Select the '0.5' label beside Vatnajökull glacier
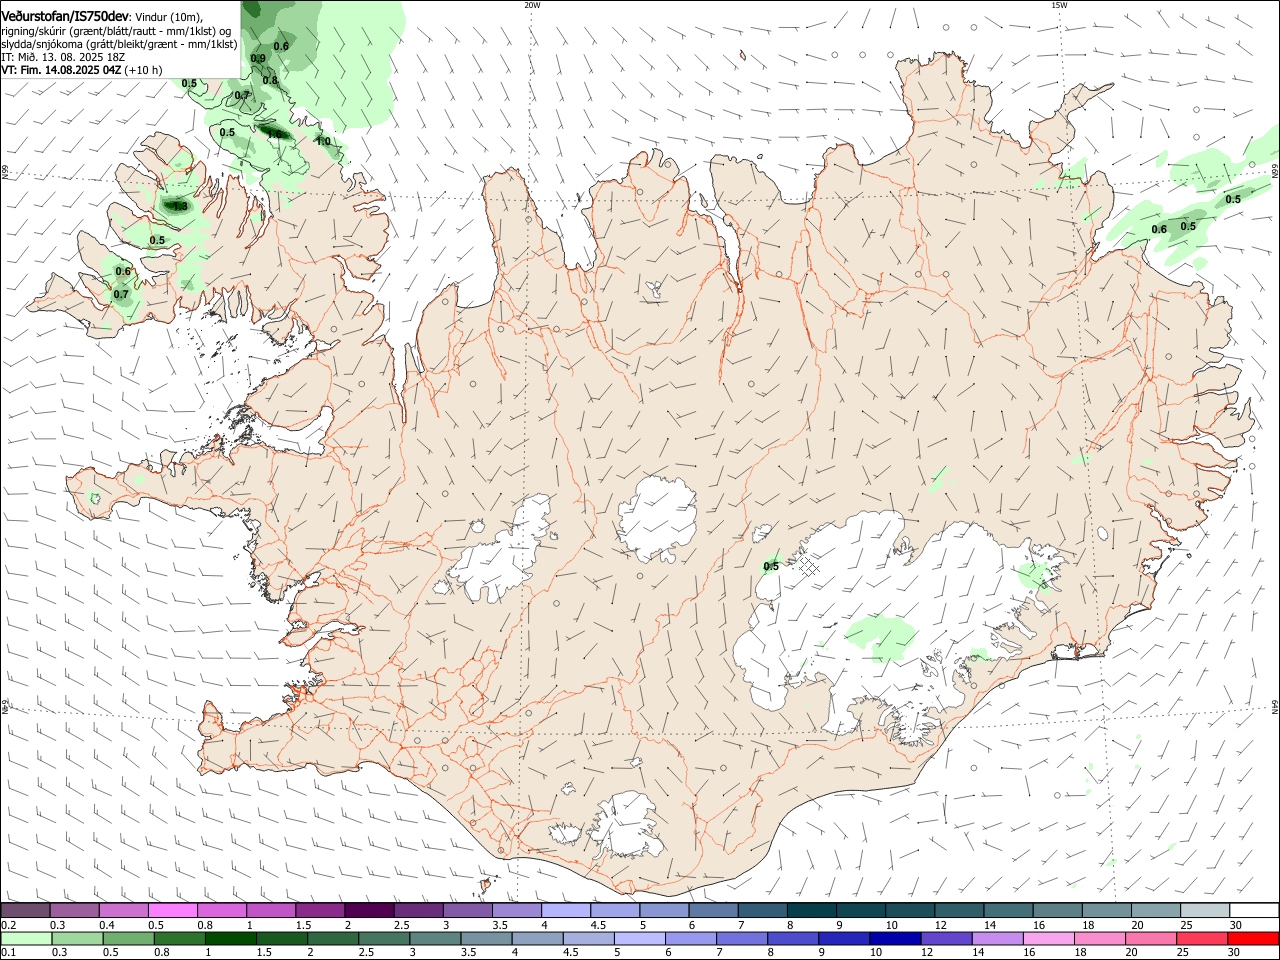 (x=771, y=567)
